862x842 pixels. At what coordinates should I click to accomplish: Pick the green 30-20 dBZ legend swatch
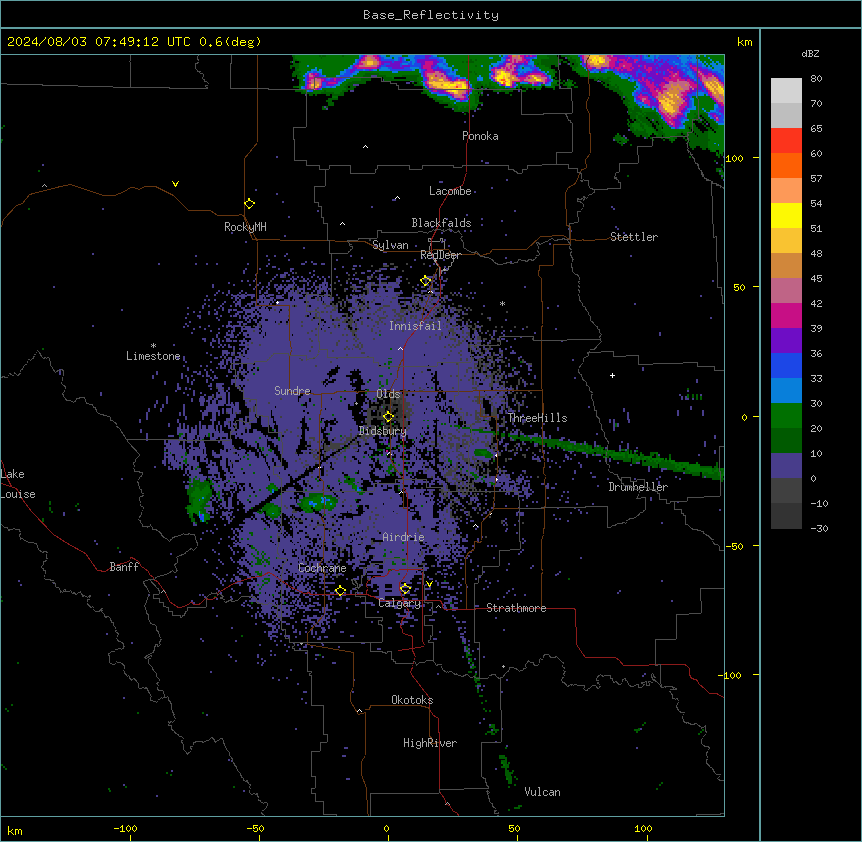(x=786, y=416)
